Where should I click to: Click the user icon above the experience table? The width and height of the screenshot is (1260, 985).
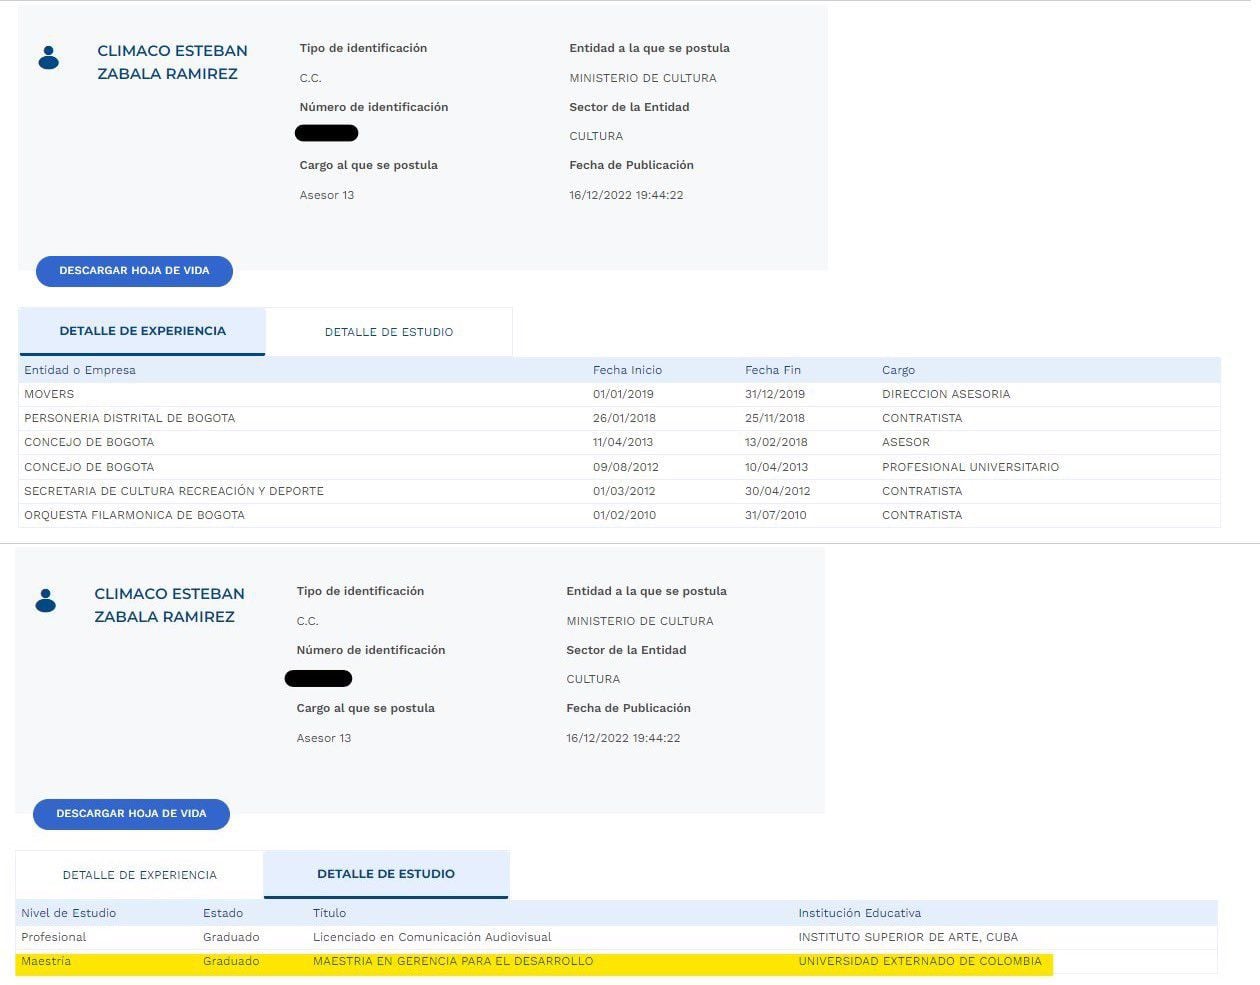coord(48,58)
